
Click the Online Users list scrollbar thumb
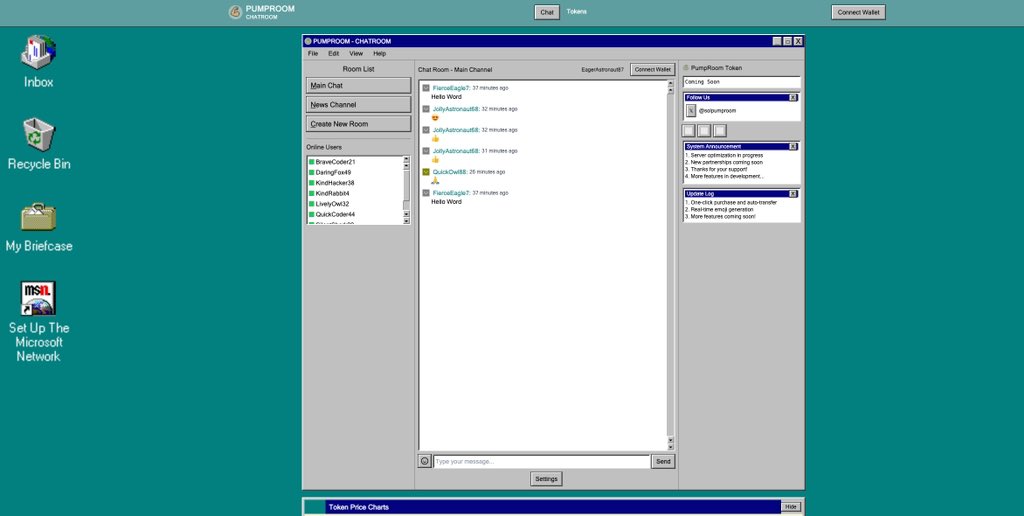[406, 185]
